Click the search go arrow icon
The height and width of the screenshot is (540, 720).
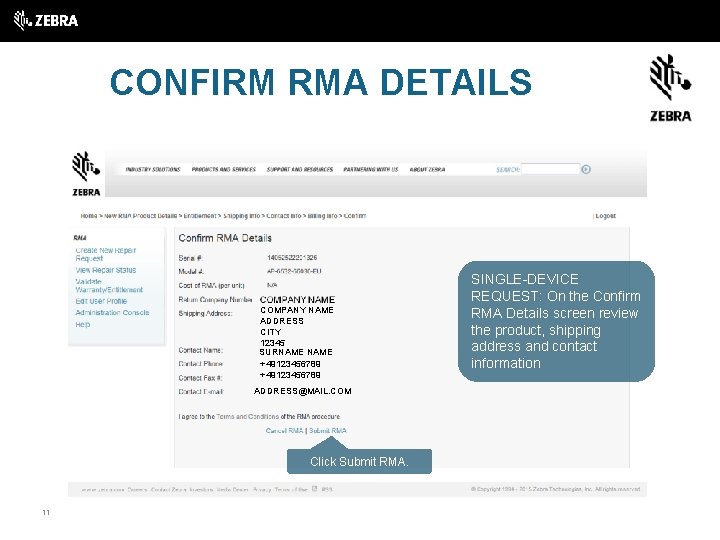586,169
